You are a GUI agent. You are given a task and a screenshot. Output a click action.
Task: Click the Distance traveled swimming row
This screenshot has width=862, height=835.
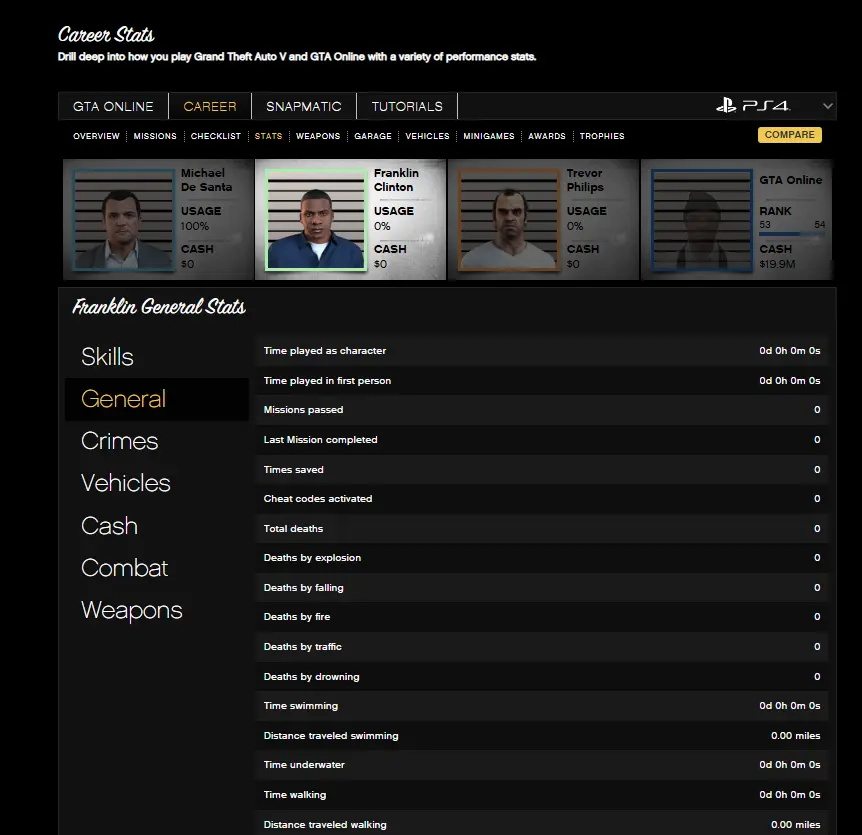(541, 736)
